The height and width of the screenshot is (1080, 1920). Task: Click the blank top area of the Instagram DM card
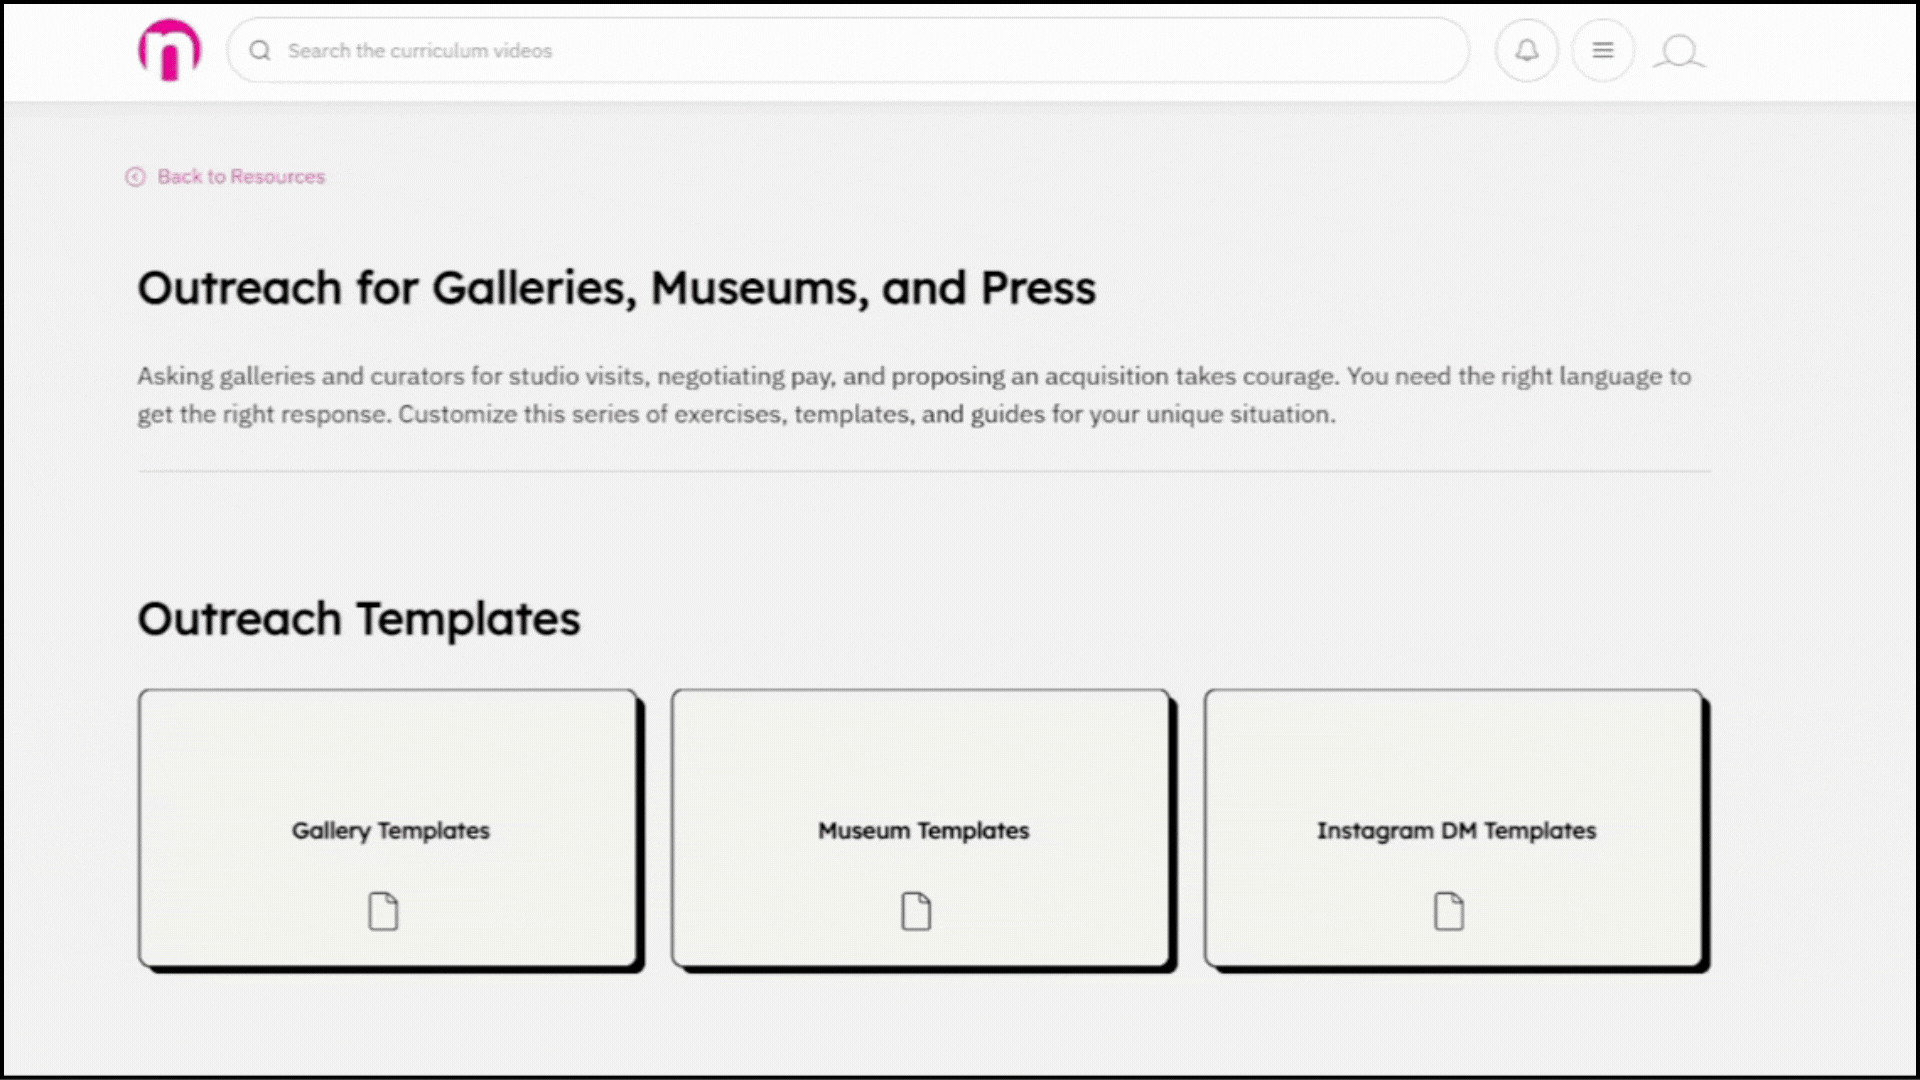tap(1453, 745)
